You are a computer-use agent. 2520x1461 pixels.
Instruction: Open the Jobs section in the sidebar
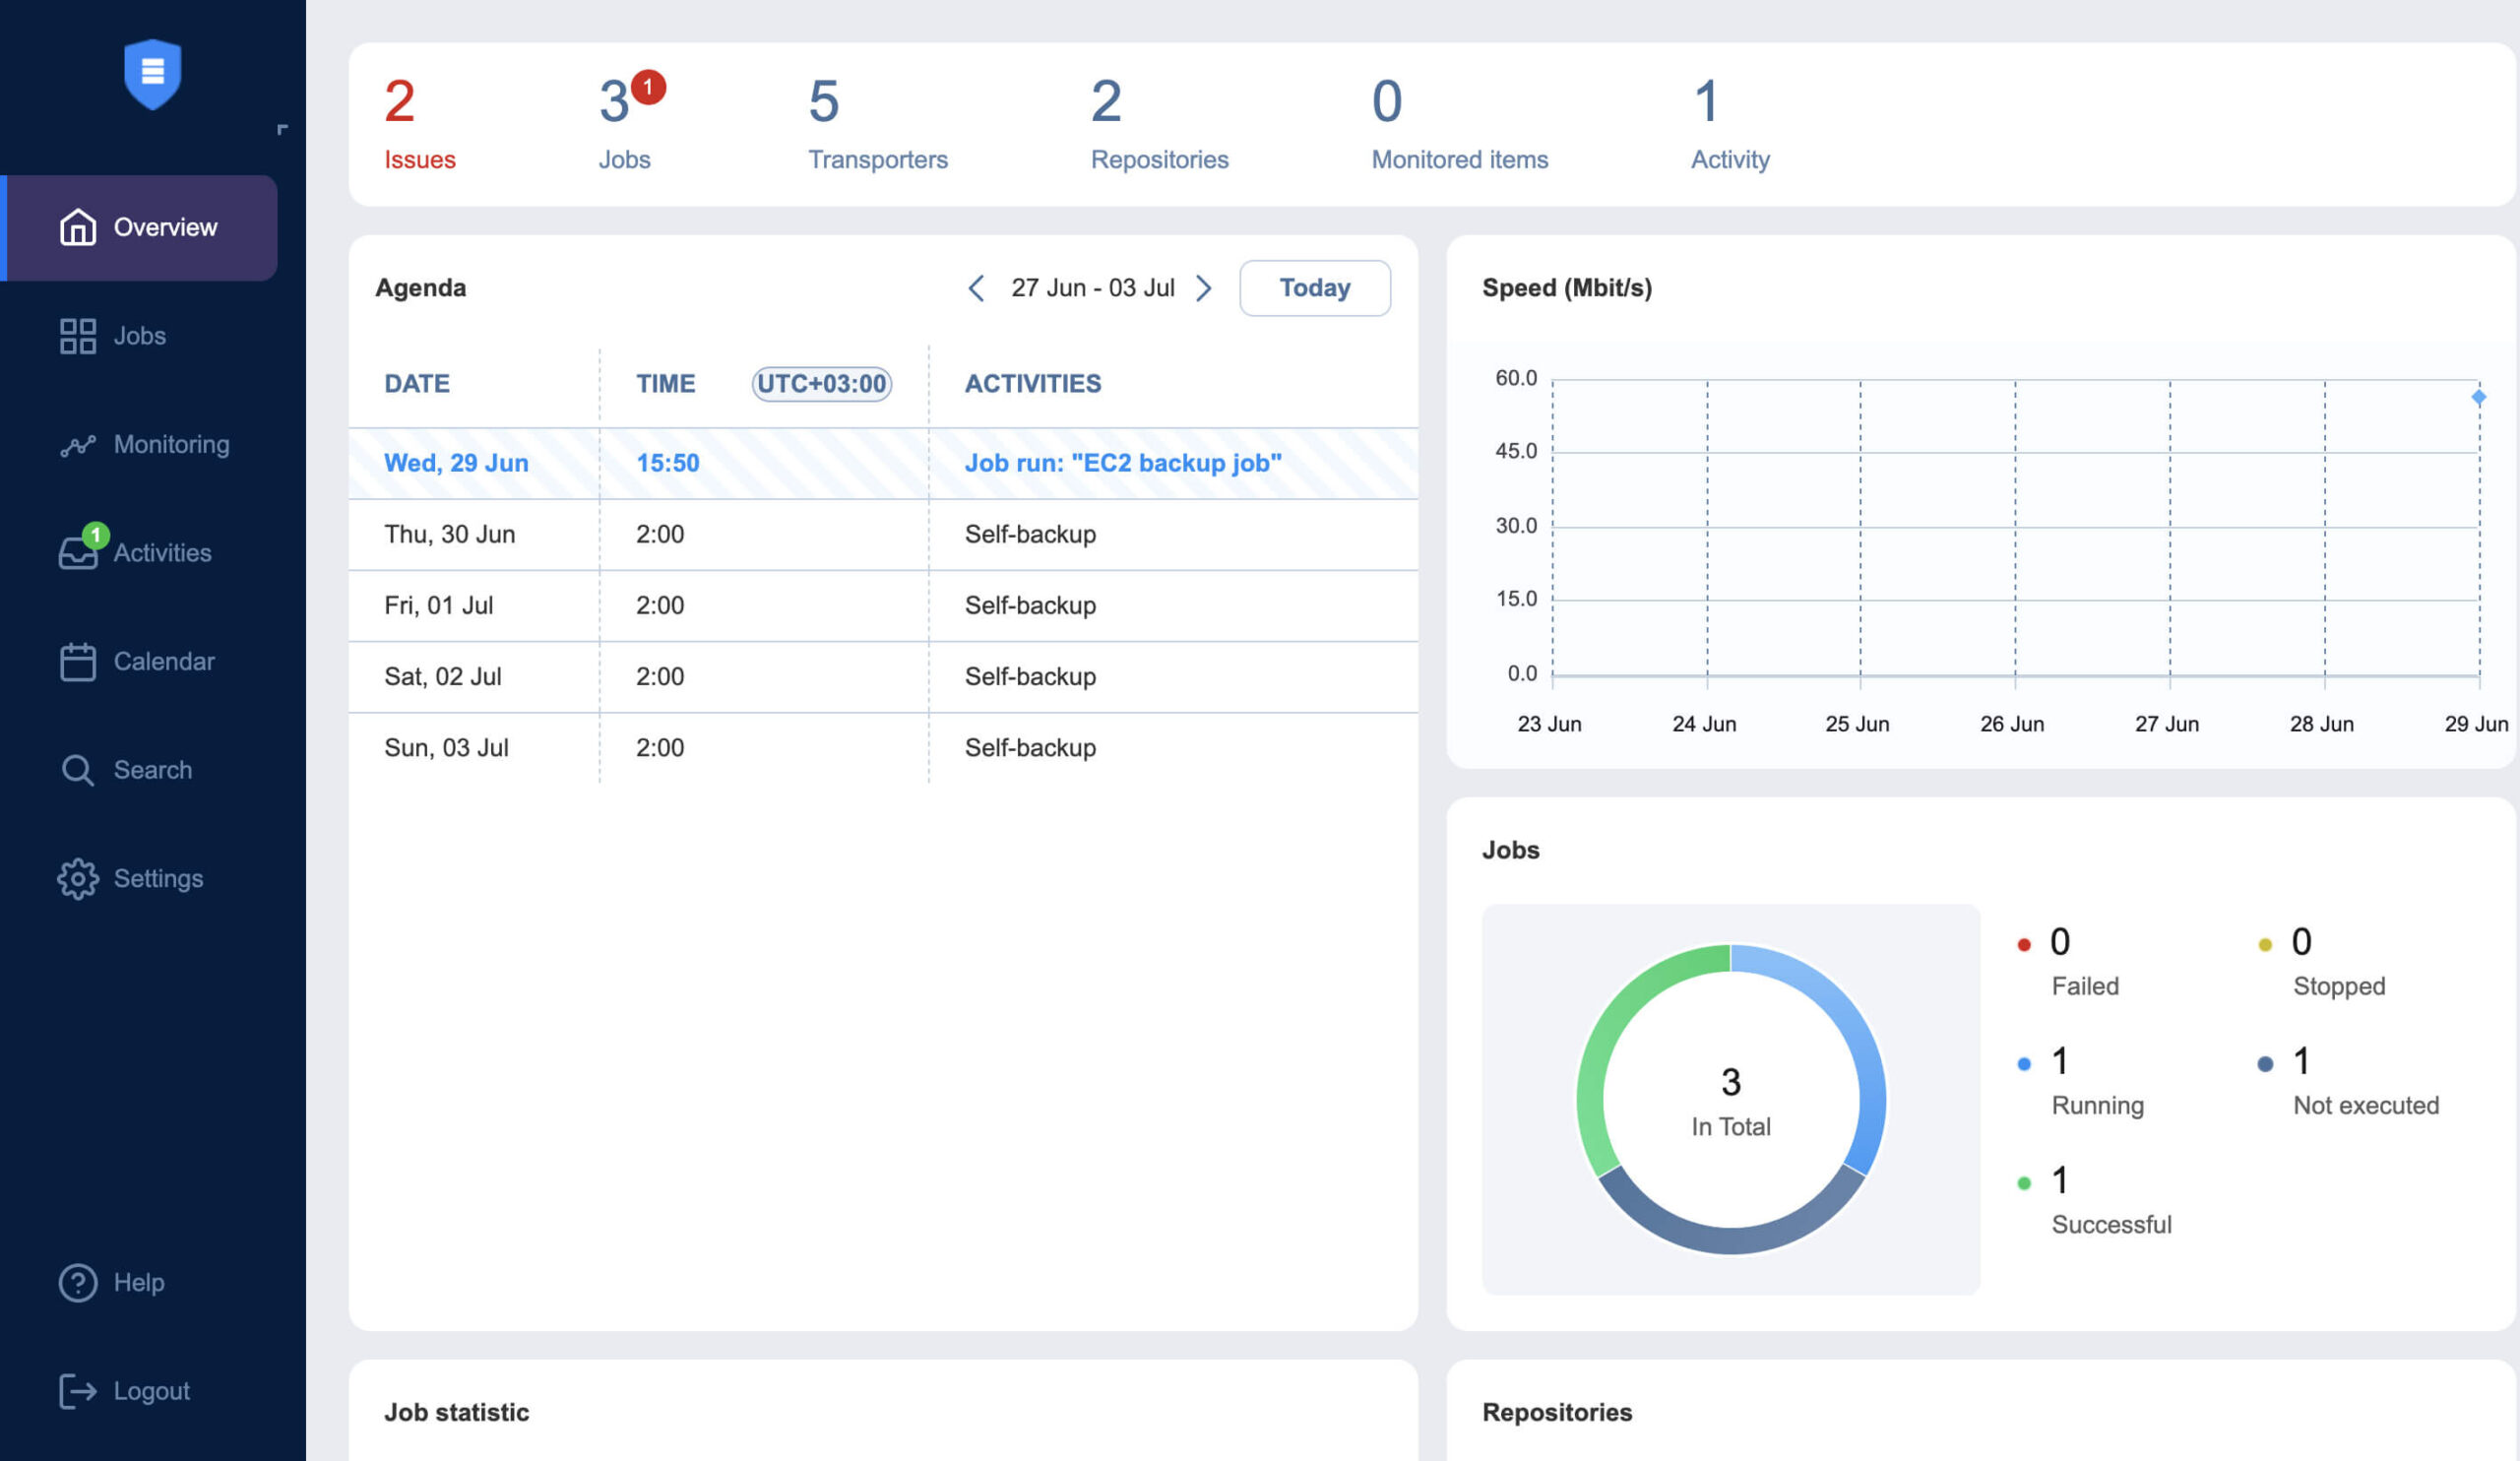point(139,336)
